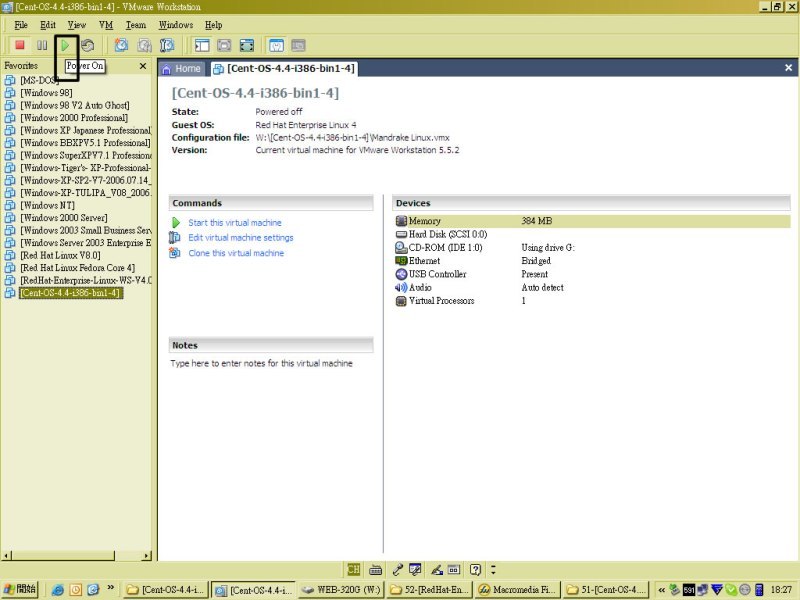Click the Reset toolbar button

pos(88,45)
